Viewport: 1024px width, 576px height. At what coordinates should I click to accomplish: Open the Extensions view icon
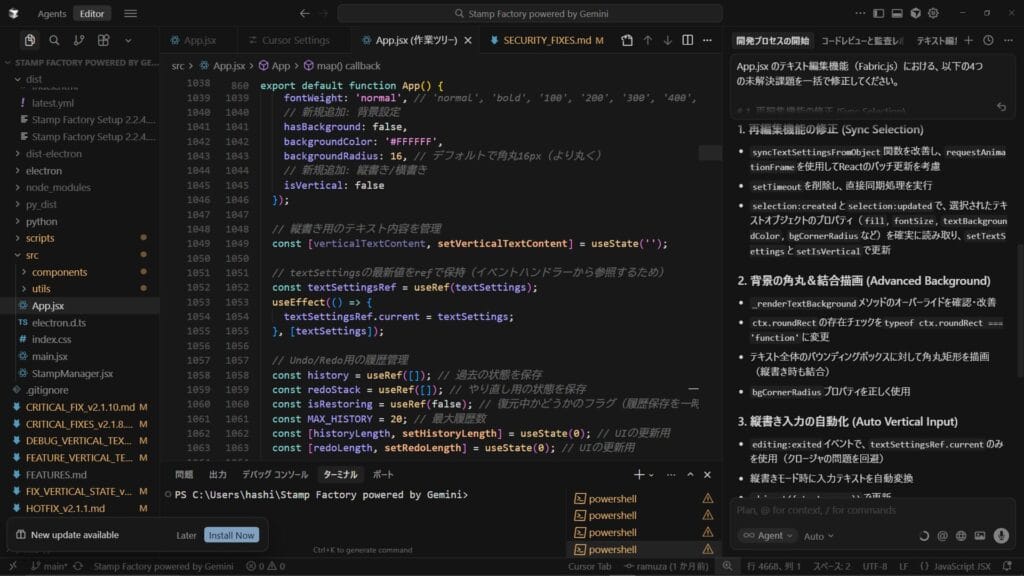click(x=104, y=41)
